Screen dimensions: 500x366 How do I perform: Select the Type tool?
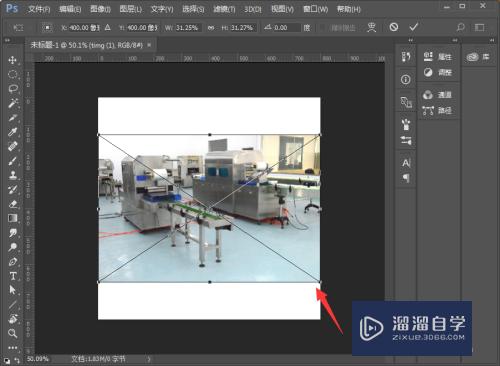13,276
